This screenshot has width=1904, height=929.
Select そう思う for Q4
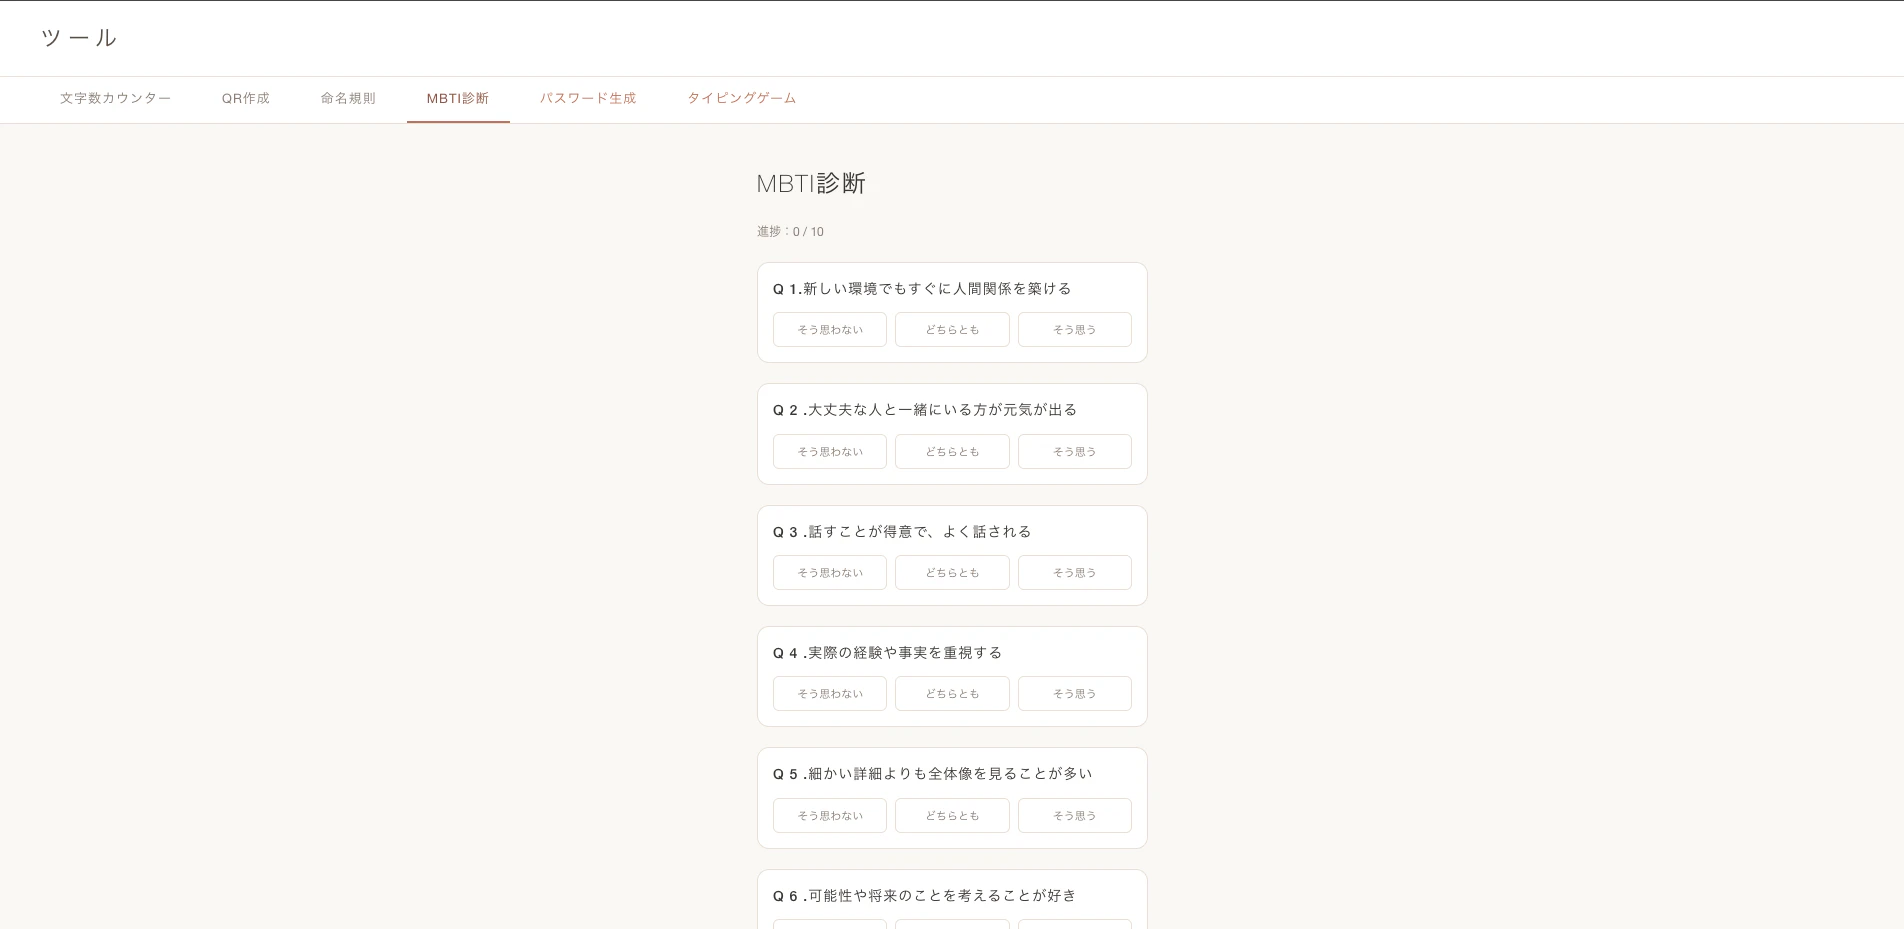pyautogui.click(x=1075, y=694)
